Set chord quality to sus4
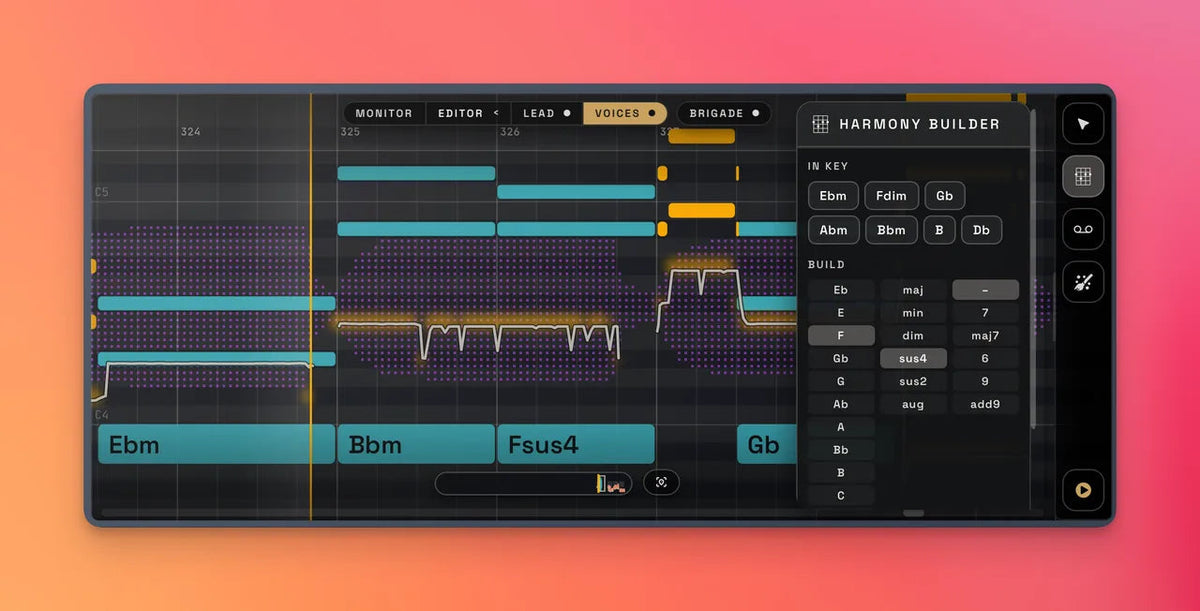 (913, 359)
